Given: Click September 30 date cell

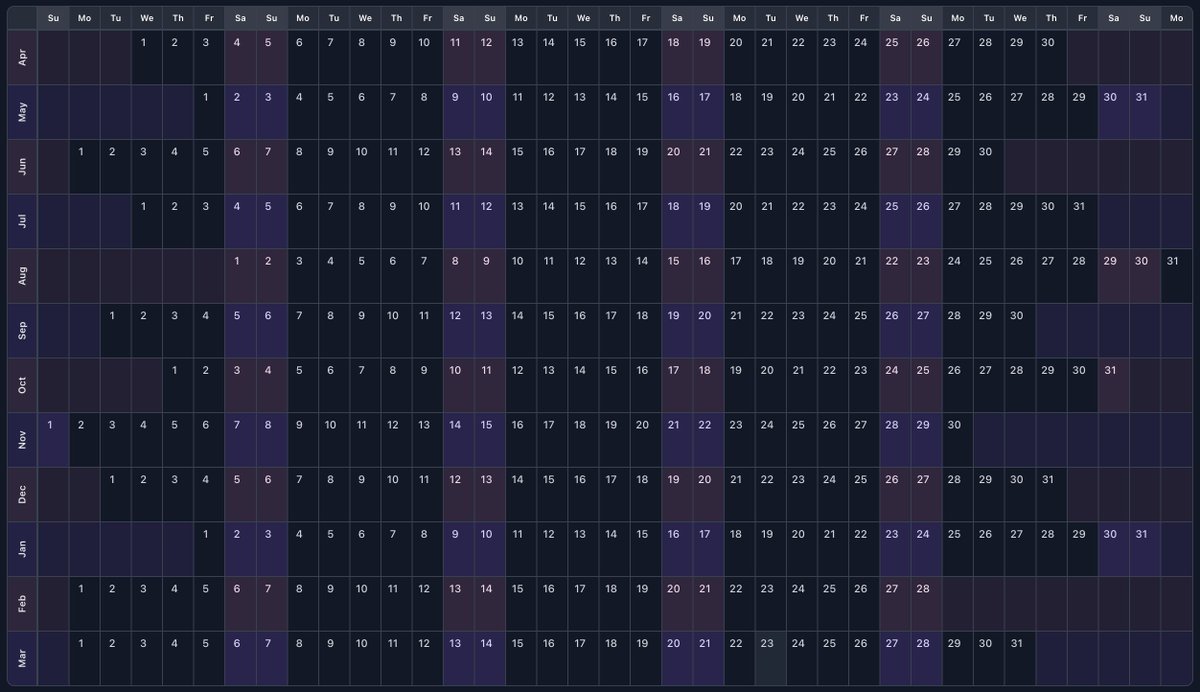Looking at the screenshot, I should (x=1019, y=330).
